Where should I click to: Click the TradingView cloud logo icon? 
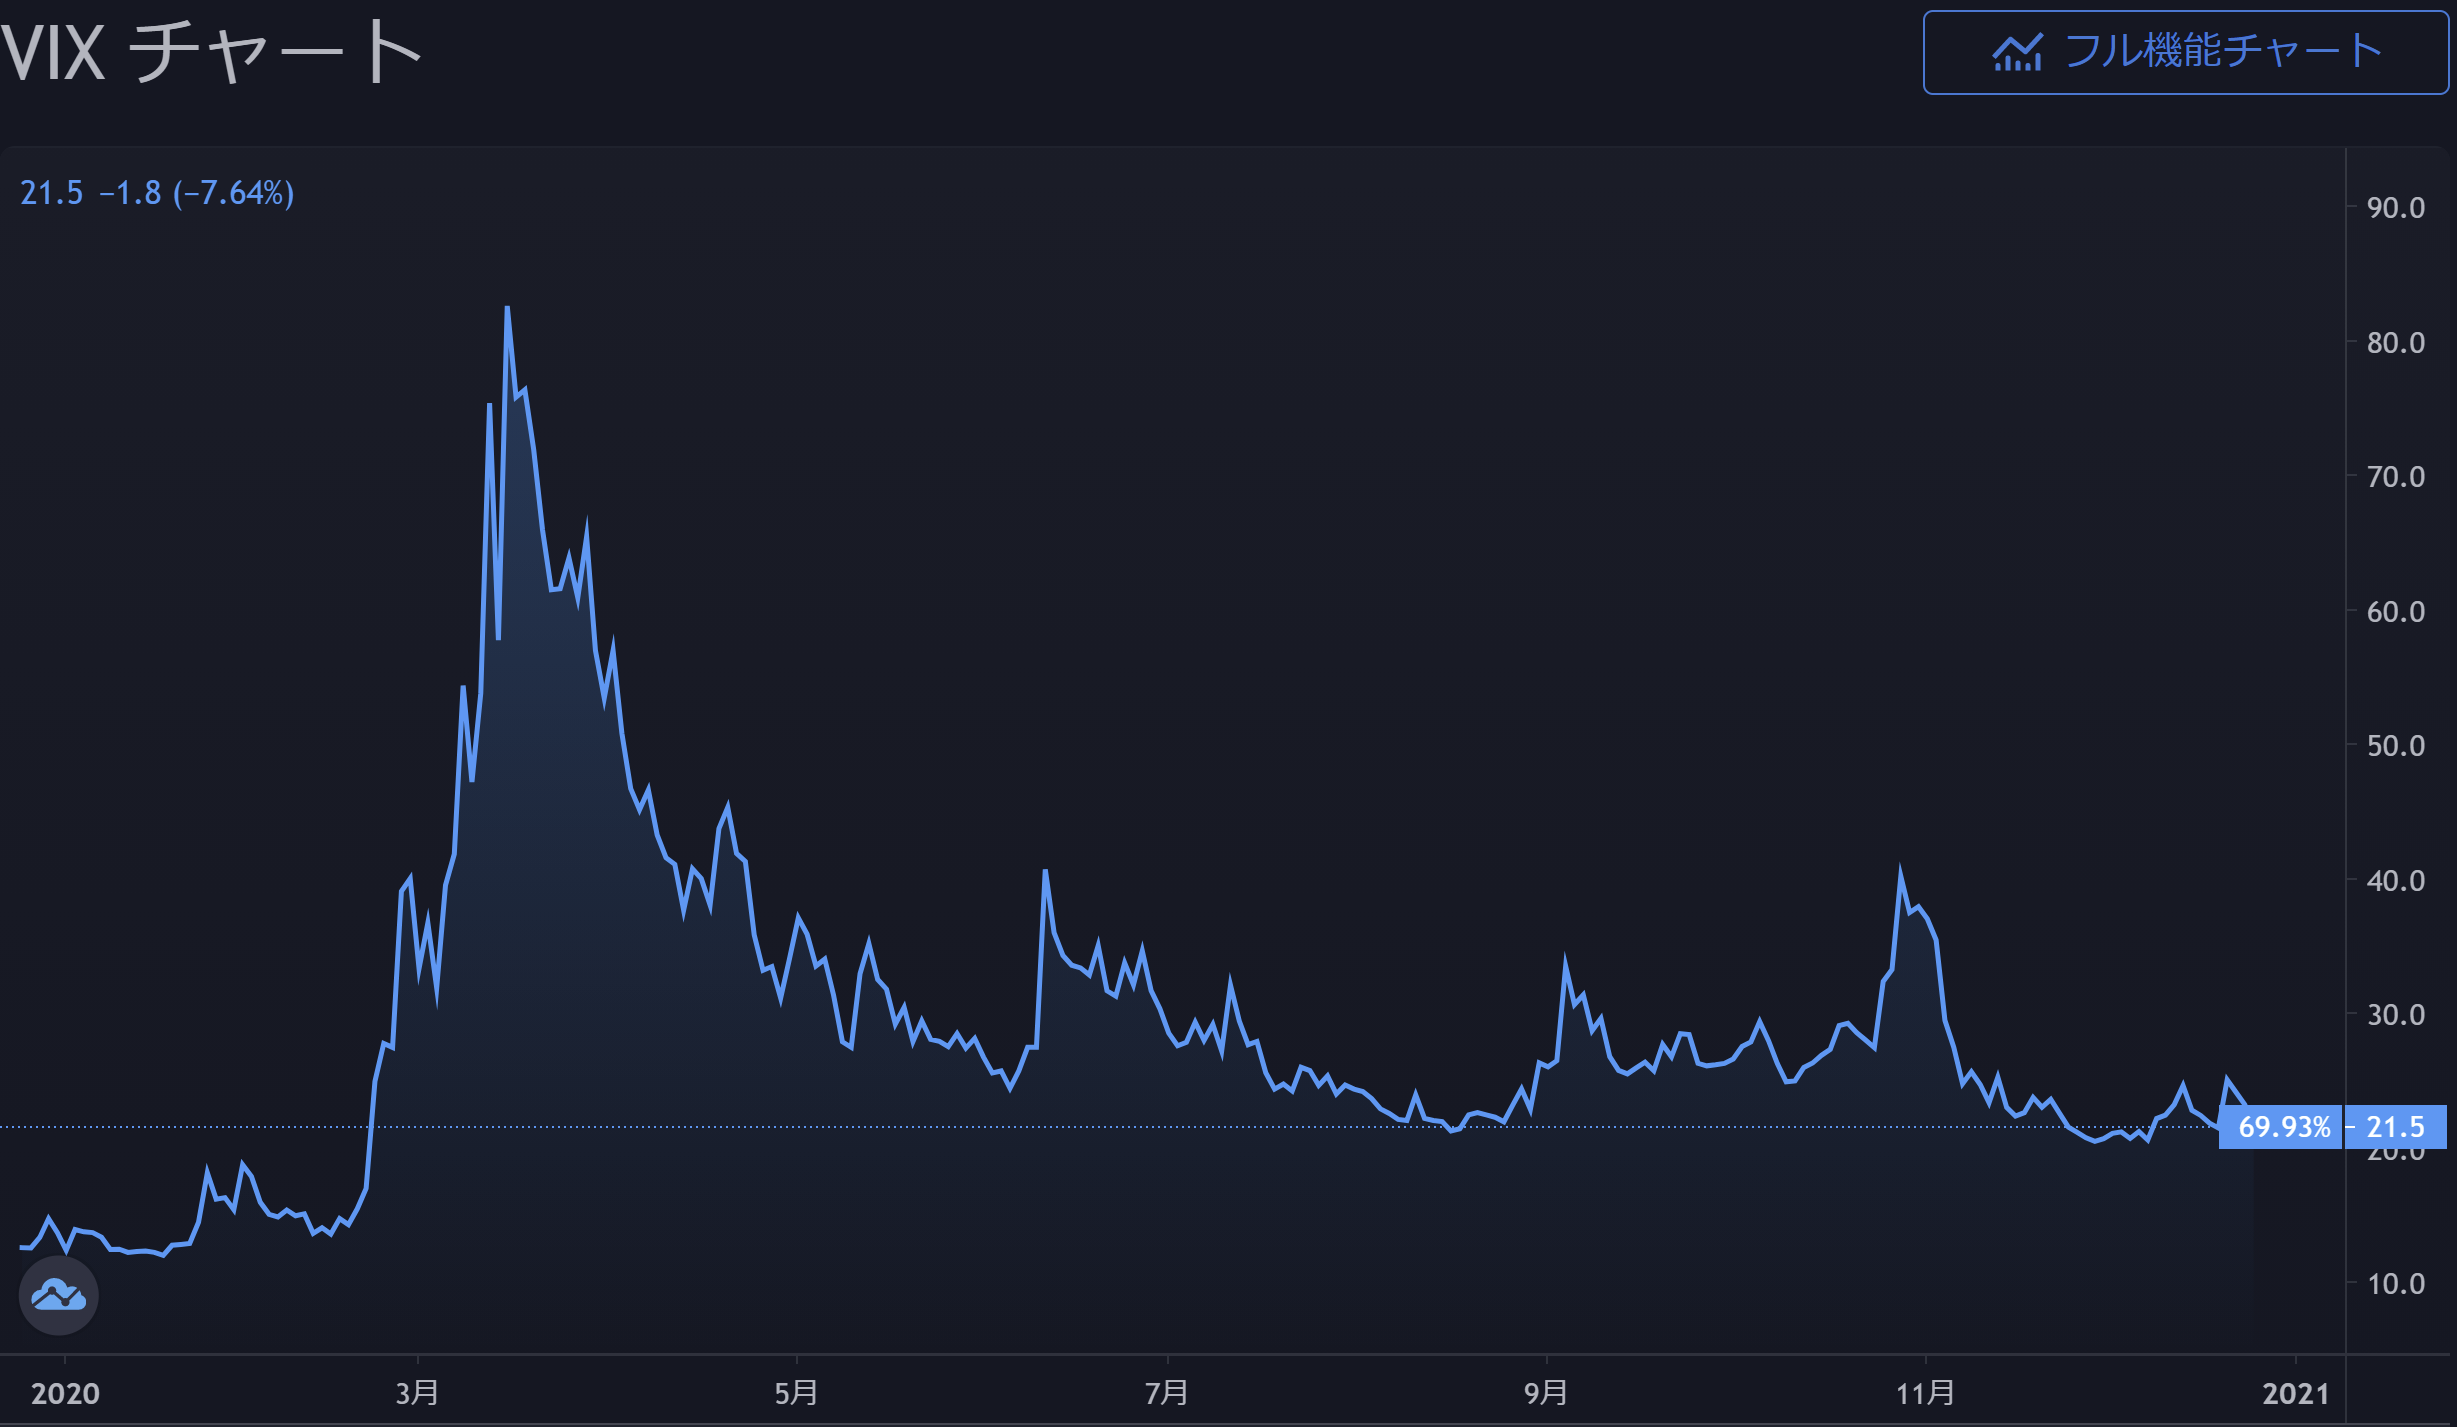point(58,1296)
